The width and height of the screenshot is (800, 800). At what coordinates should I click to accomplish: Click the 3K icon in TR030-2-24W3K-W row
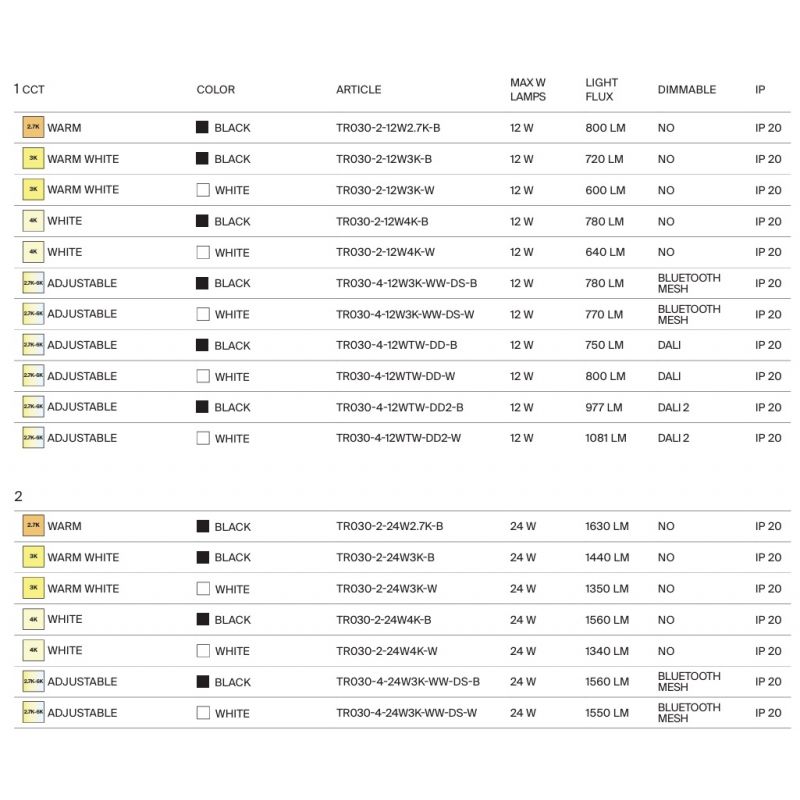coord(33,588)
